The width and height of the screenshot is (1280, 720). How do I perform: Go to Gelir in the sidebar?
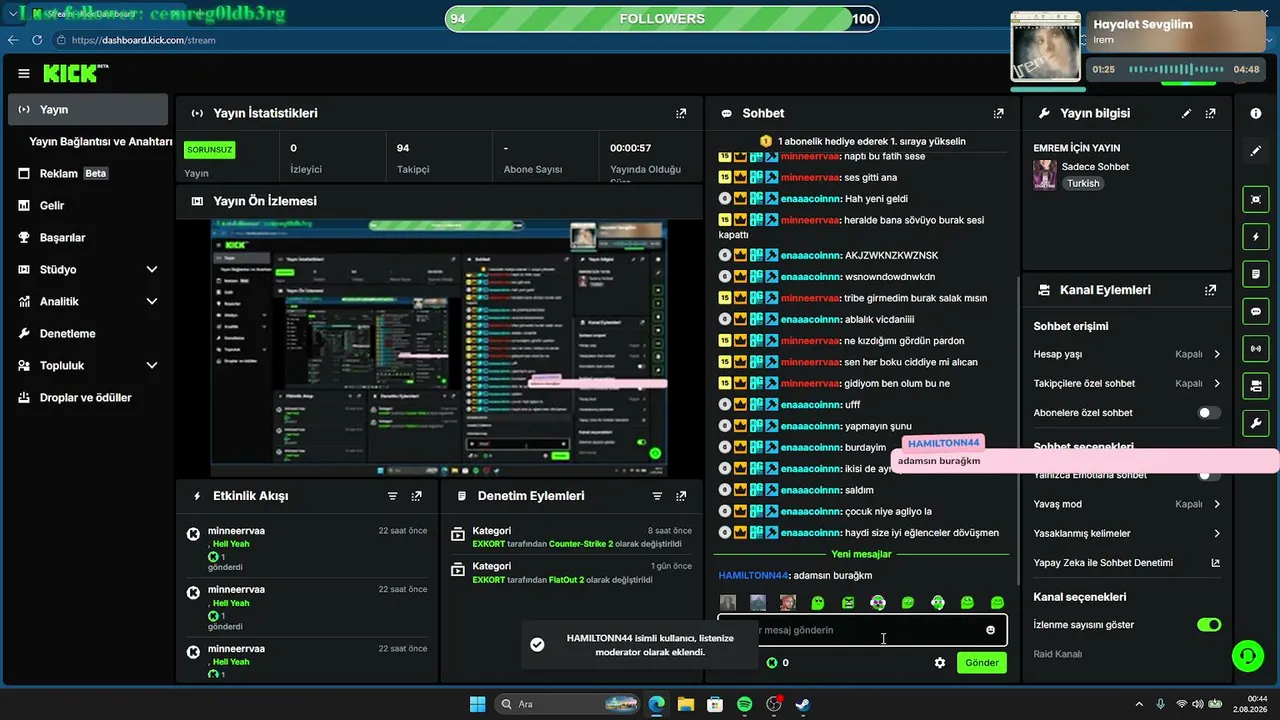[x=88, y=206]
